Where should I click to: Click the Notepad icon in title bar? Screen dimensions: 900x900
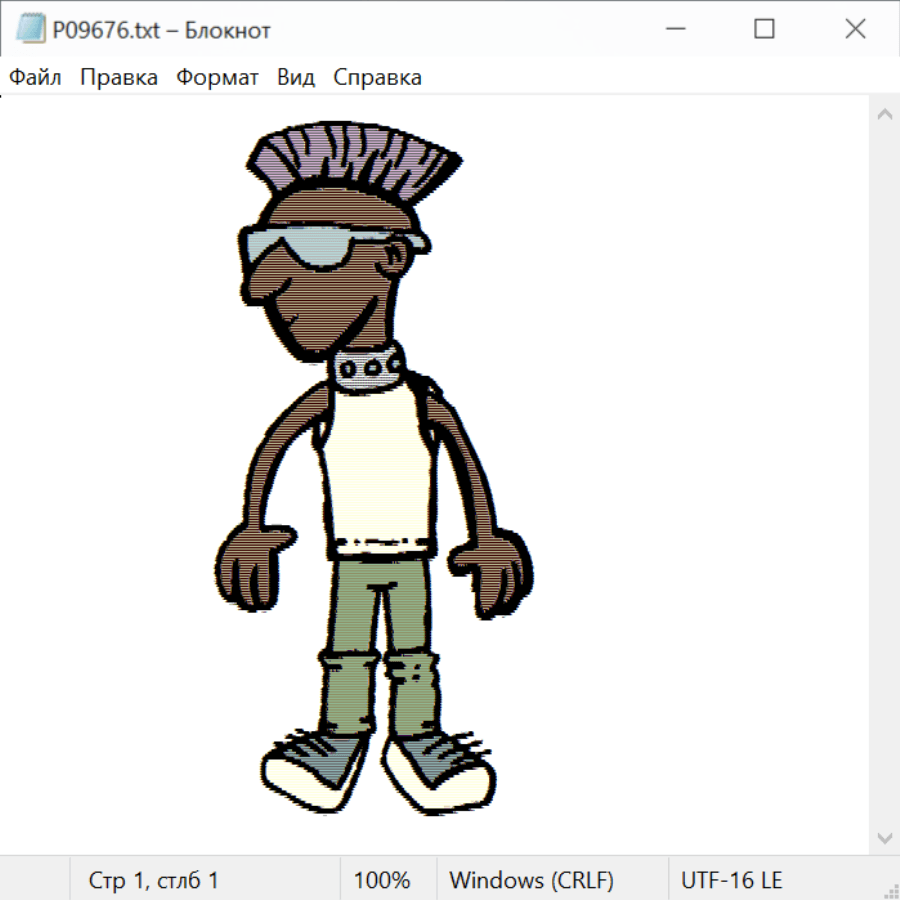pos(30,30)
